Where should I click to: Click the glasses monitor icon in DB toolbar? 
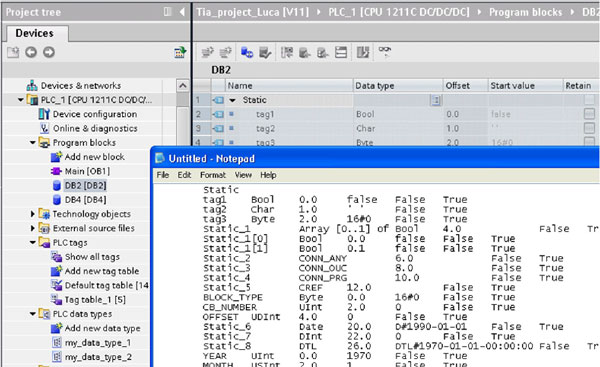click(385, 51)
